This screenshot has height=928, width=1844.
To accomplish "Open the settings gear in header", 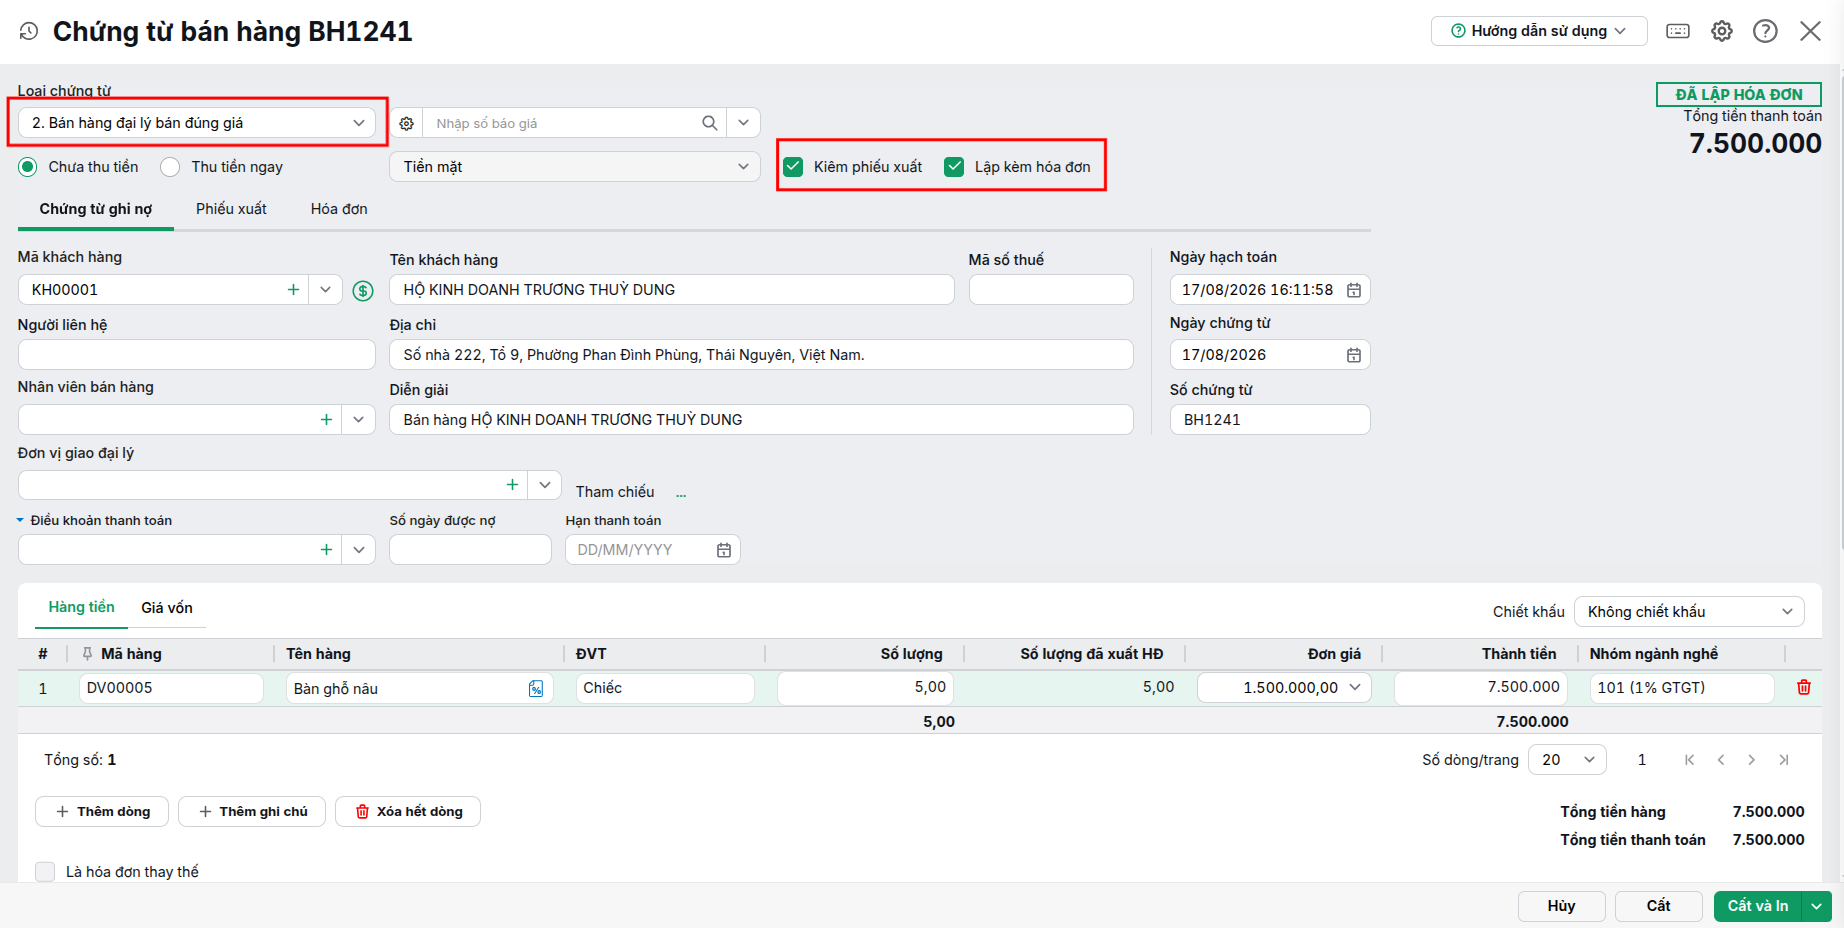I will (x=1722, y=31).
